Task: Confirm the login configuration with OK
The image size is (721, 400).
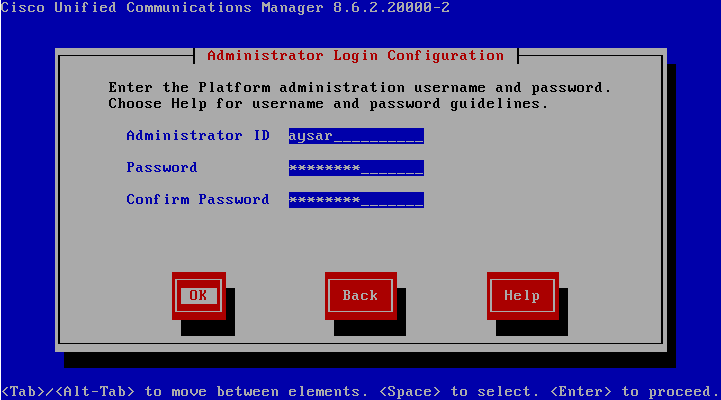Action: tap(199, 296)
